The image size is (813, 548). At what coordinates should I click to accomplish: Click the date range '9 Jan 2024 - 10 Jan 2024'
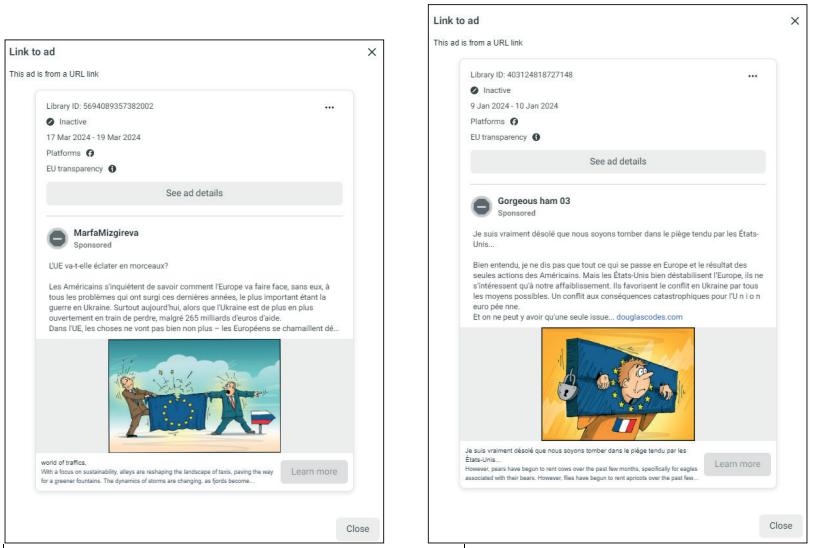click(x=514, y=106)
